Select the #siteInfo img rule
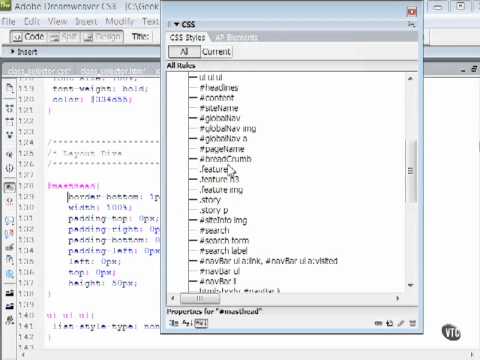The width and height of the screenshot is (480, 360). [x=223, y=220]
